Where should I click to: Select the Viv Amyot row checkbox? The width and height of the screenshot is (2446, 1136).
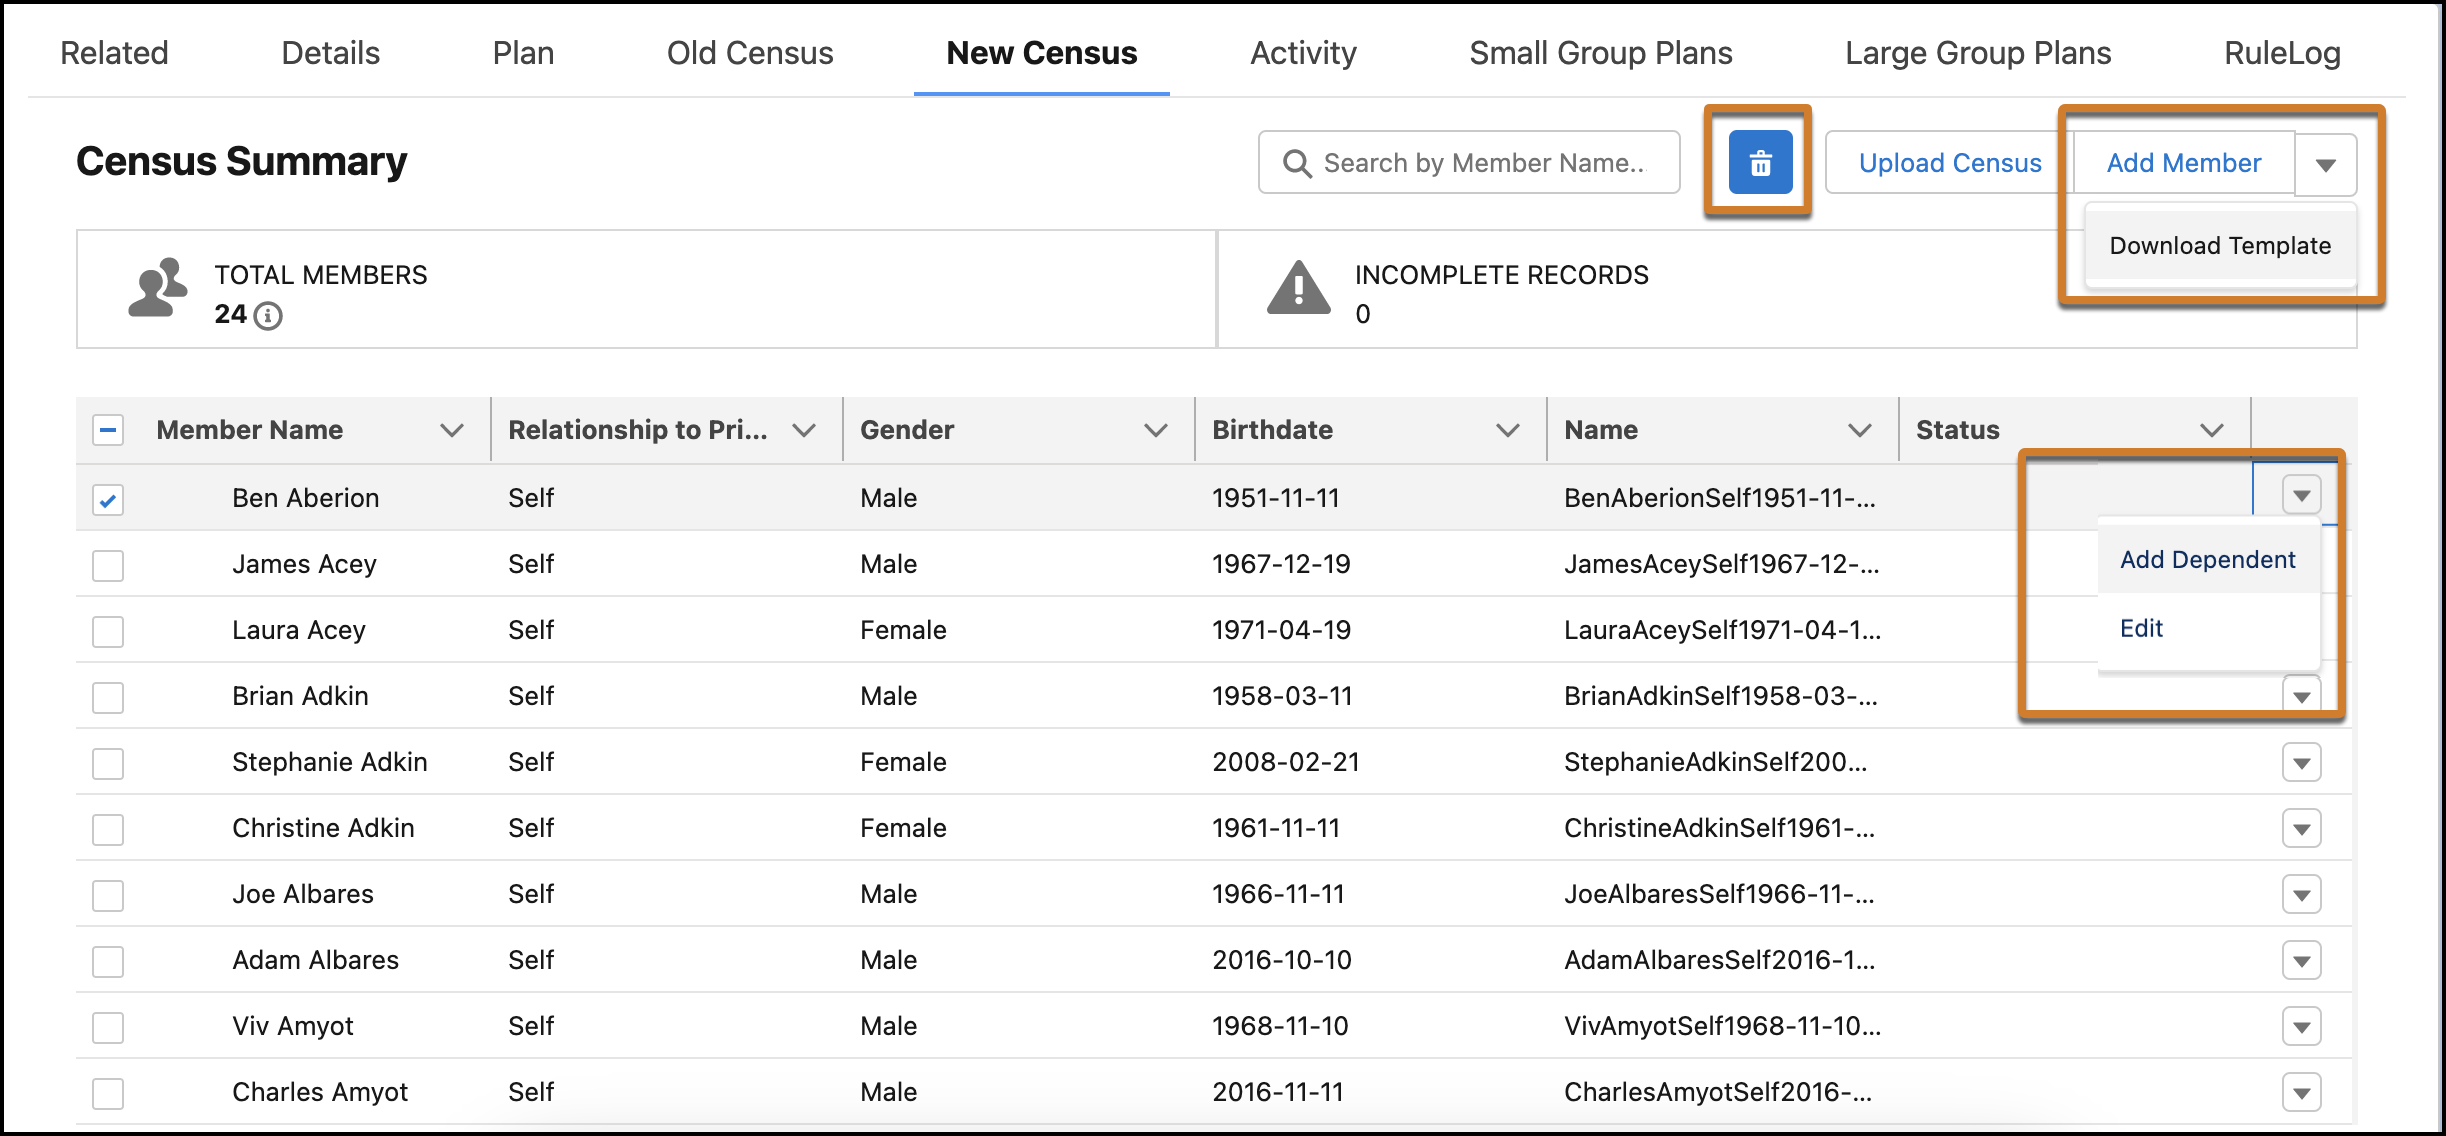tap(108, 1027)
